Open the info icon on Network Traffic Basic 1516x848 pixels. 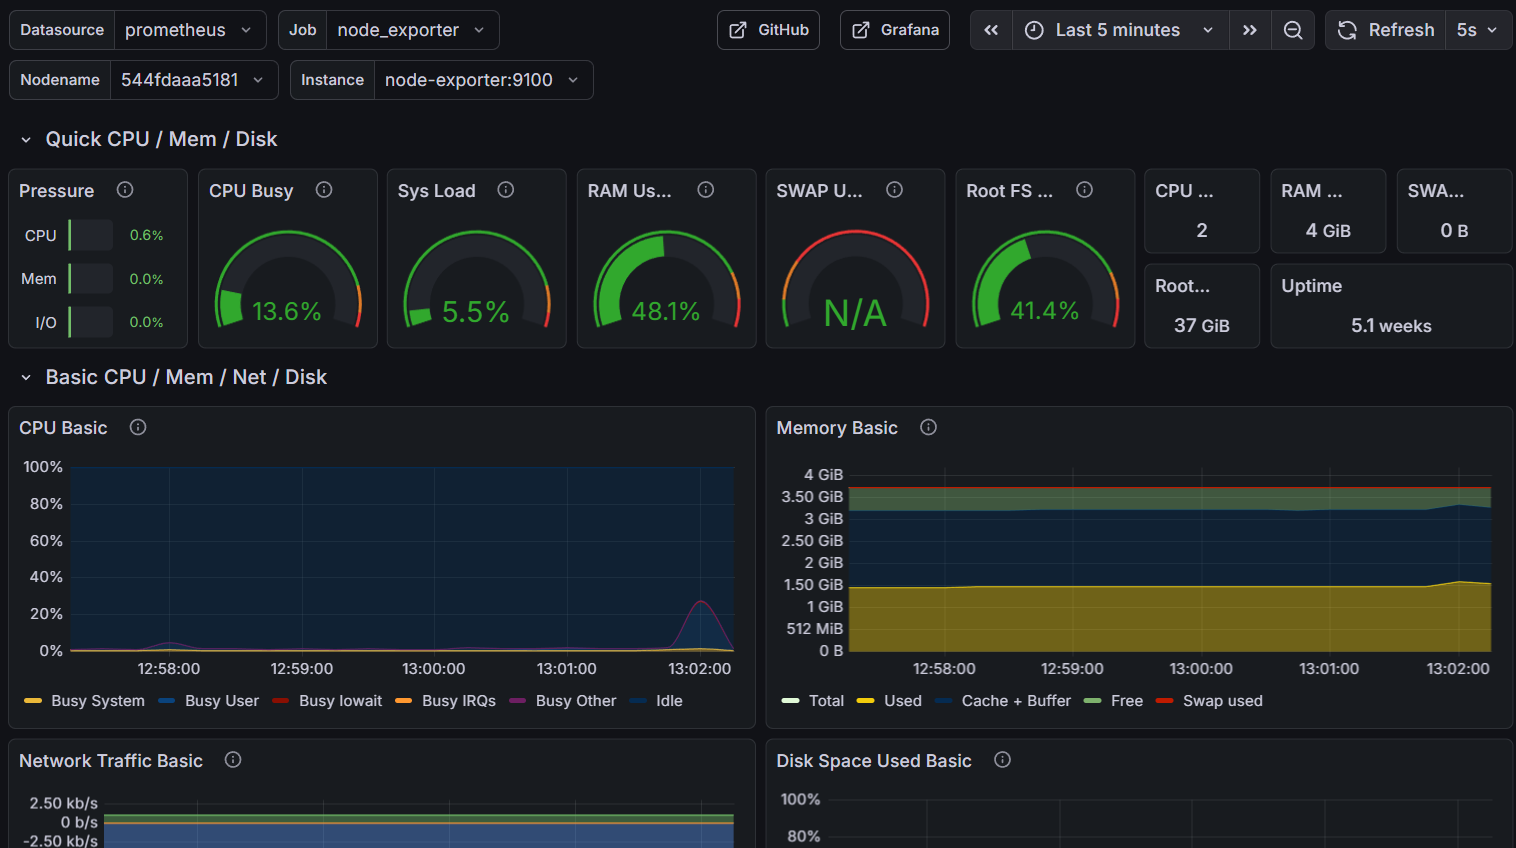(x=232, y=760)
